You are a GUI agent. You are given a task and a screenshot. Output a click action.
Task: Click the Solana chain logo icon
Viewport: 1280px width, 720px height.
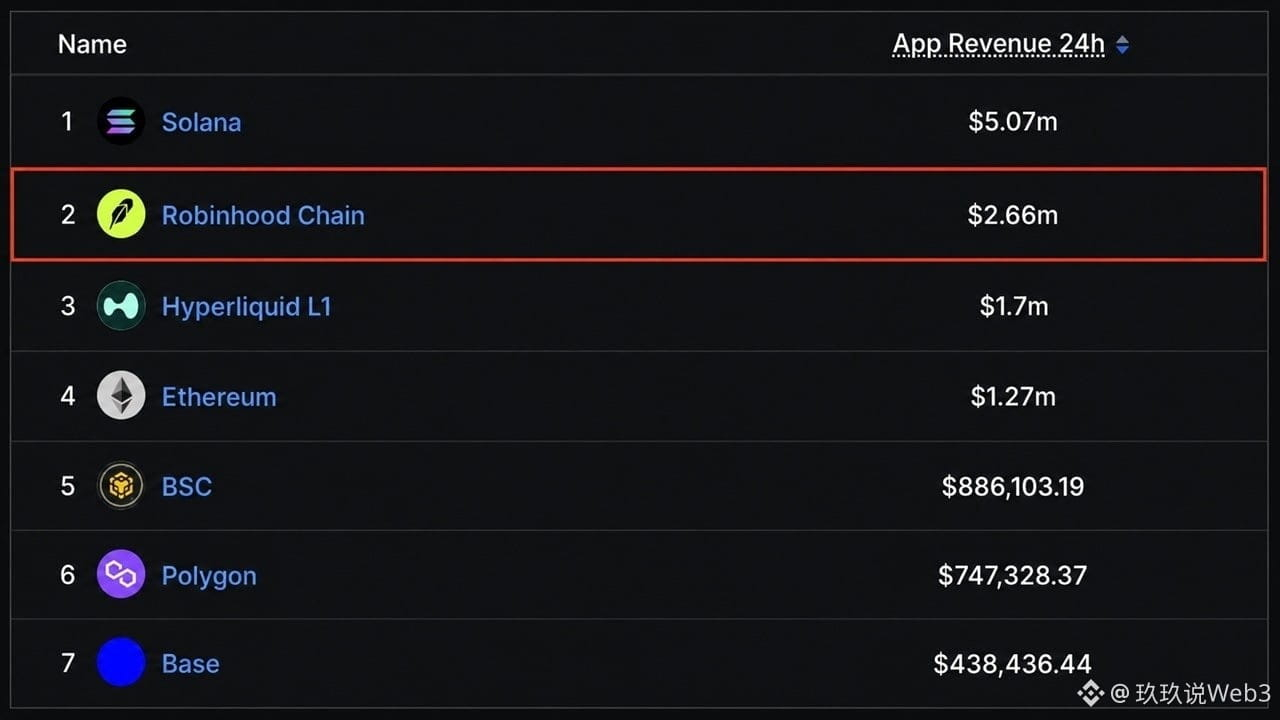point(121,122)
